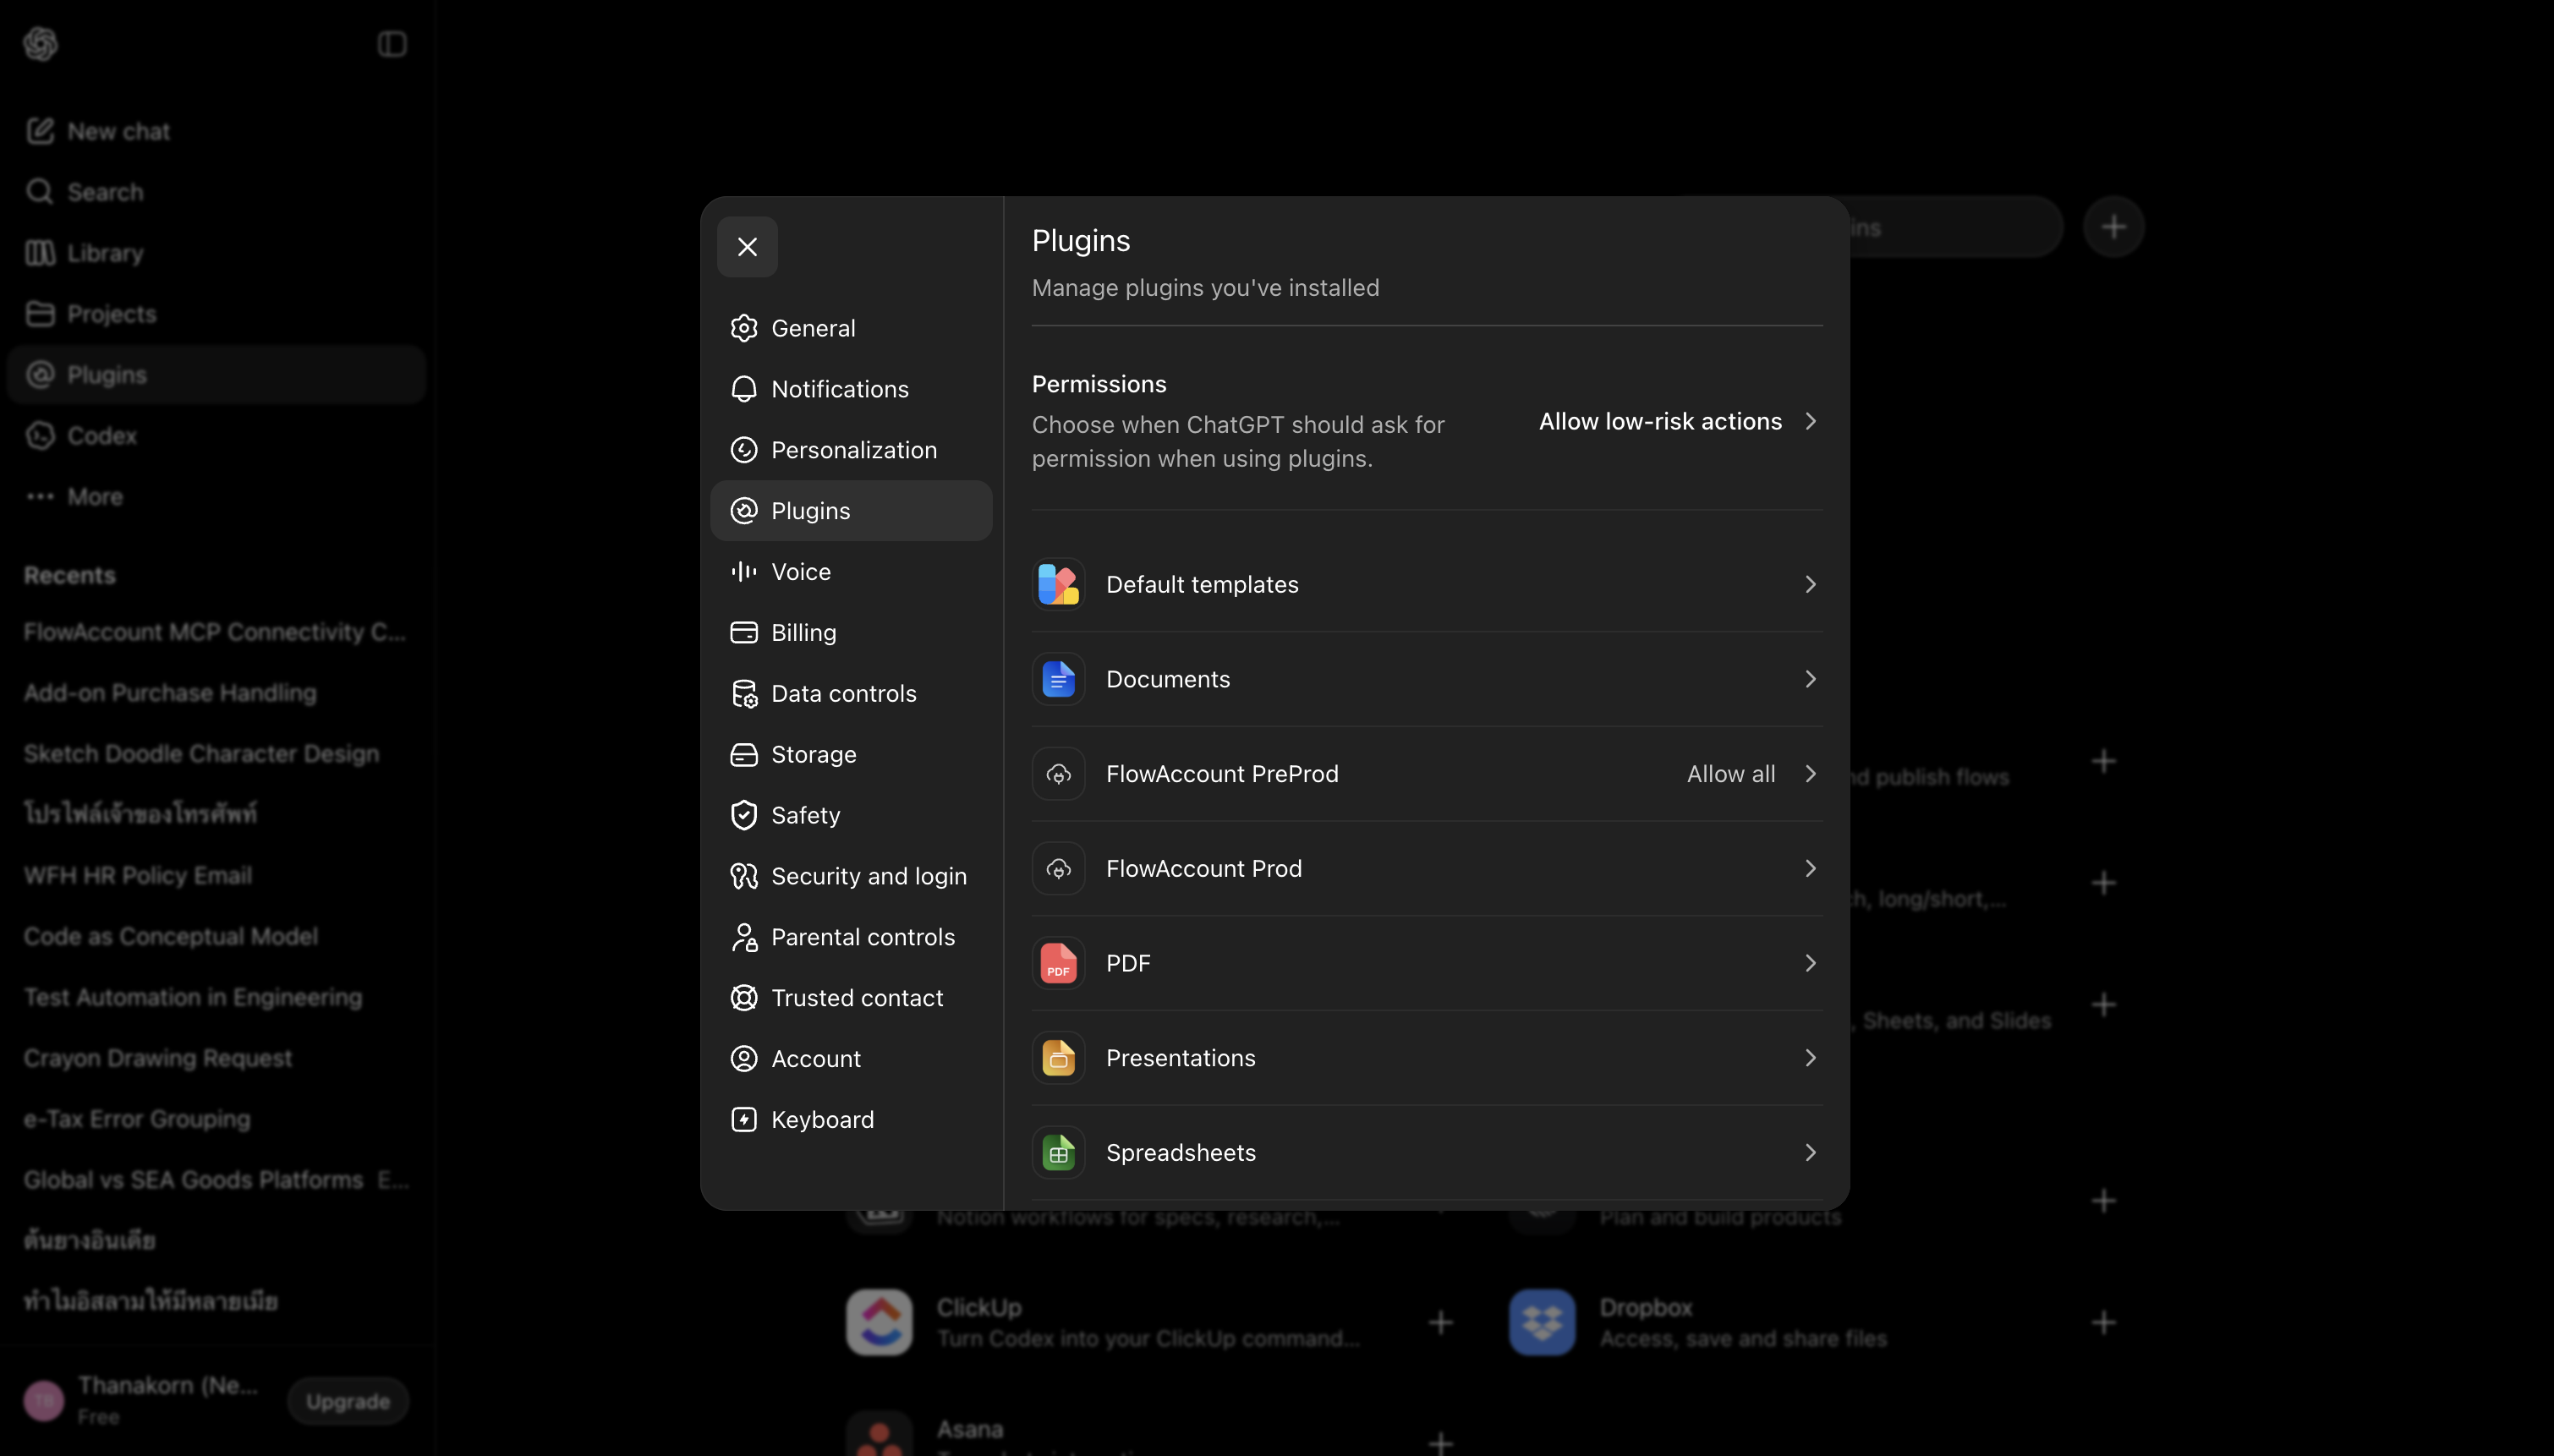This screenshot has height=1456, width=2554.
Task: Click the red PDF plugin icon
Action: (1058, 963)
